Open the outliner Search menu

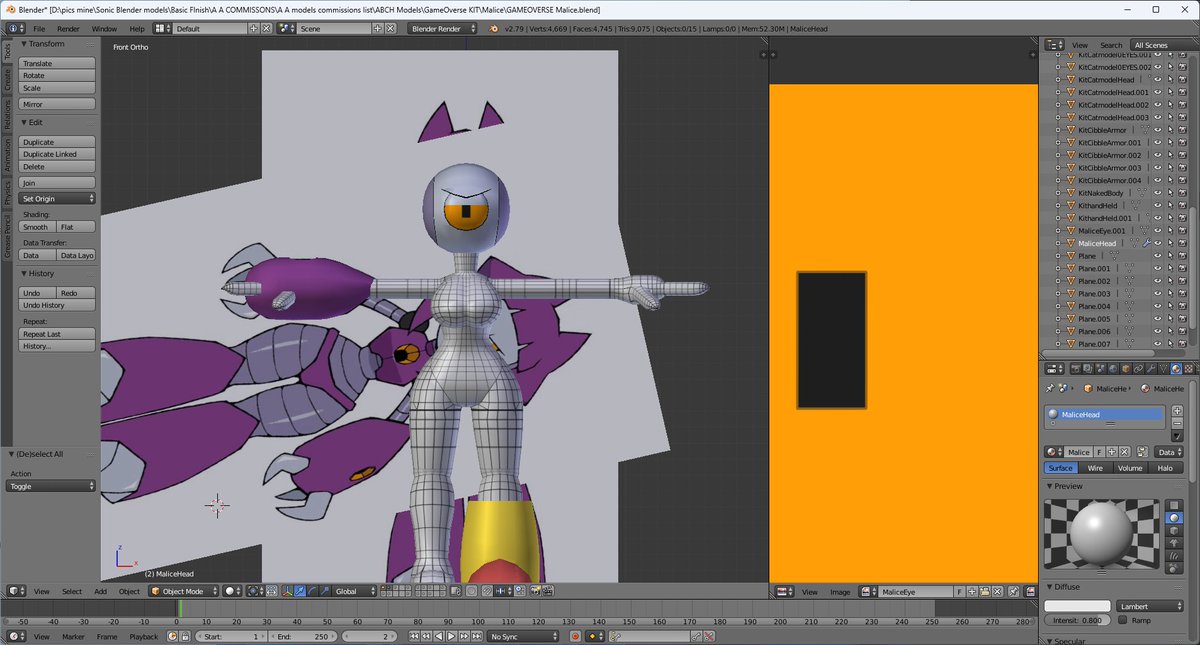coord(1111,45)
